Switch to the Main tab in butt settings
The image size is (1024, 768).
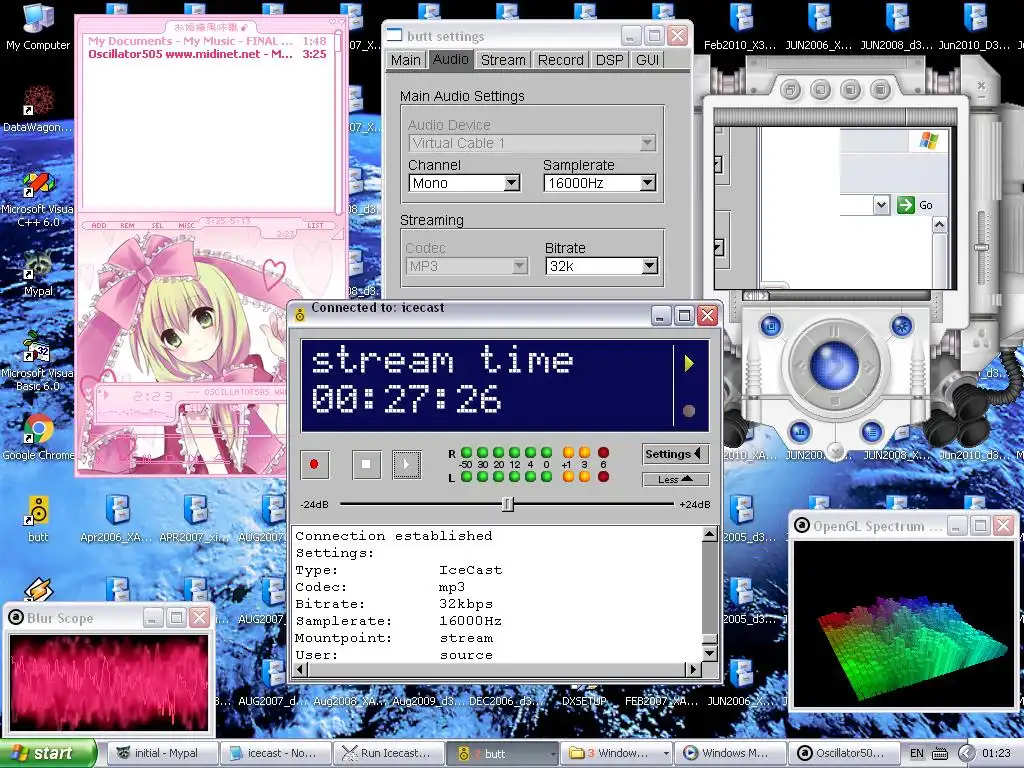406,60
